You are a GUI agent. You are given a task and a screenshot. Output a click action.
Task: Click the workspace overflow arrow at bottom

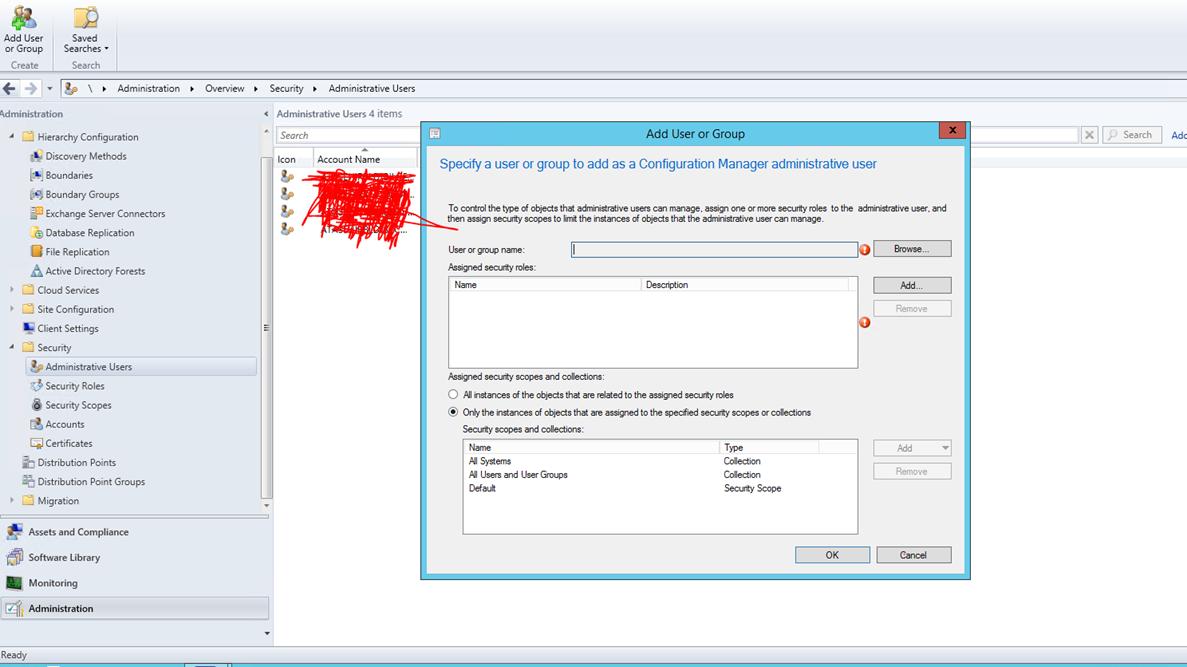tap(266, 633)
